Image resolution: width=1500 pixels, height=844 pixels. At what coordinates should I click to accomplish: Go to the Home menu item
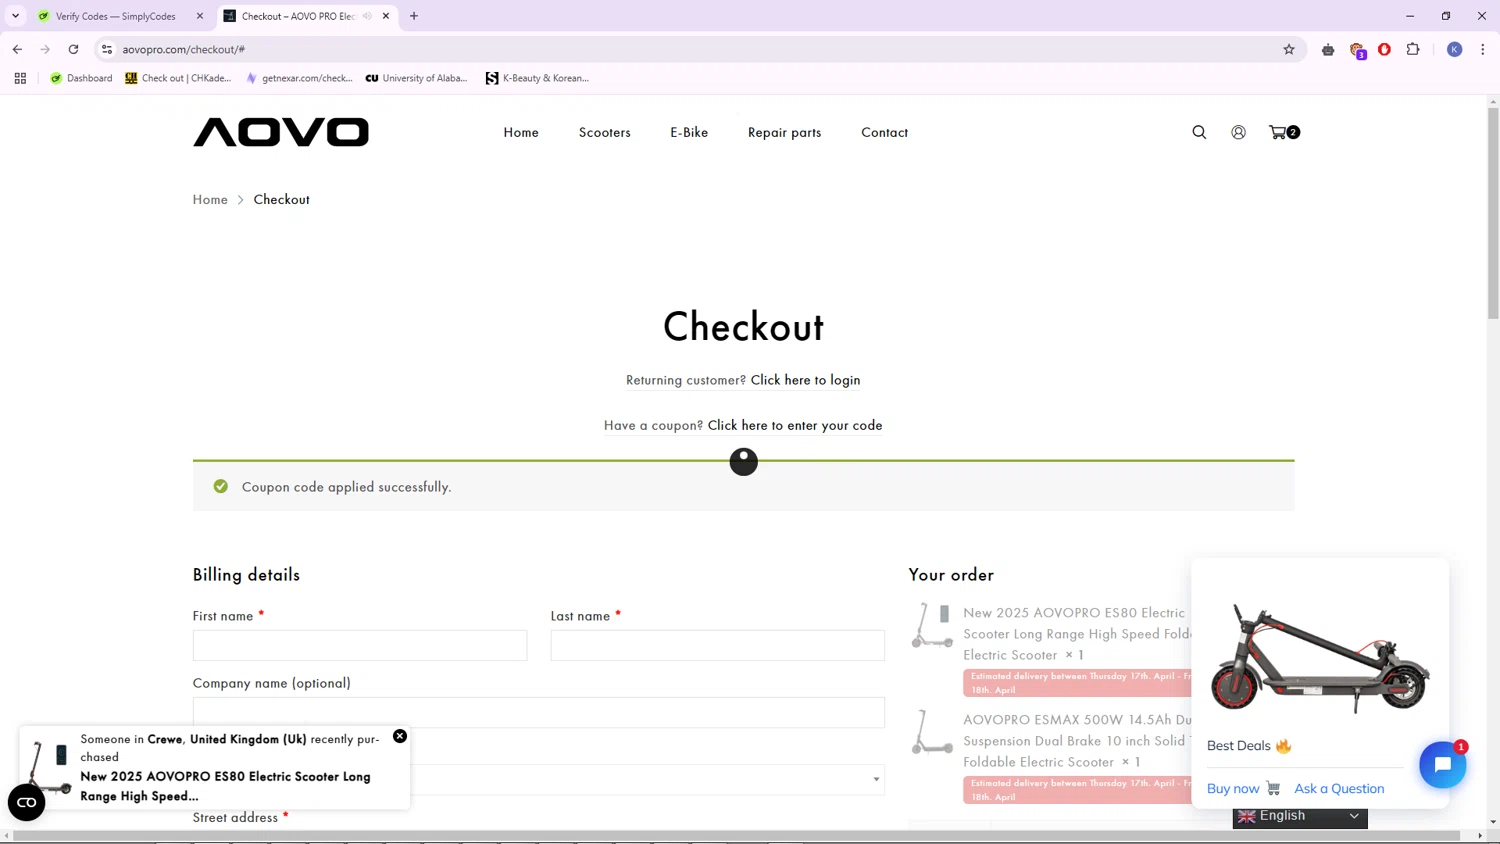521,132
